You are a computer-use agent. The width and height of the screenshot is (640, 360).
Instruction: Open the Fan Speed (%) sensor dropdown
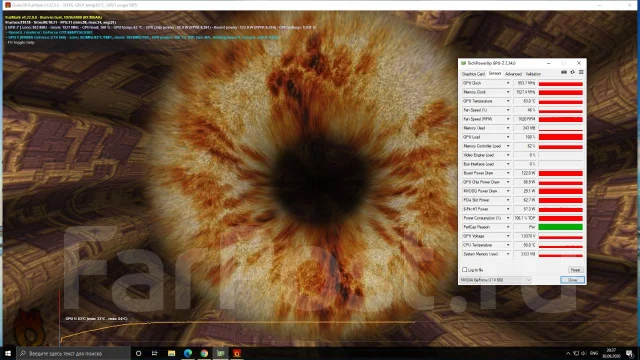tap(508, 110)
